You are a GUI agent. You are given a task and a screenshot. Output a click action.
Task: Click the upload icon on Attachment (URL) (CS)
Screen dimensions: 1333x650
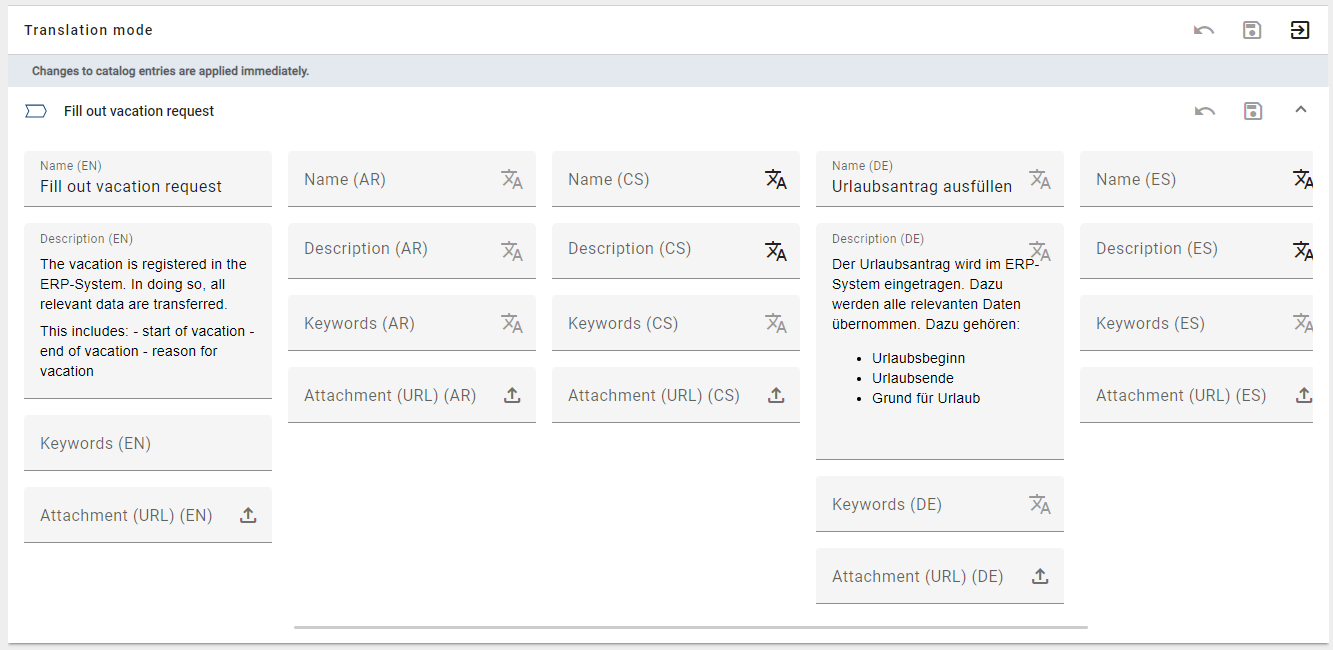pos(776,395)
